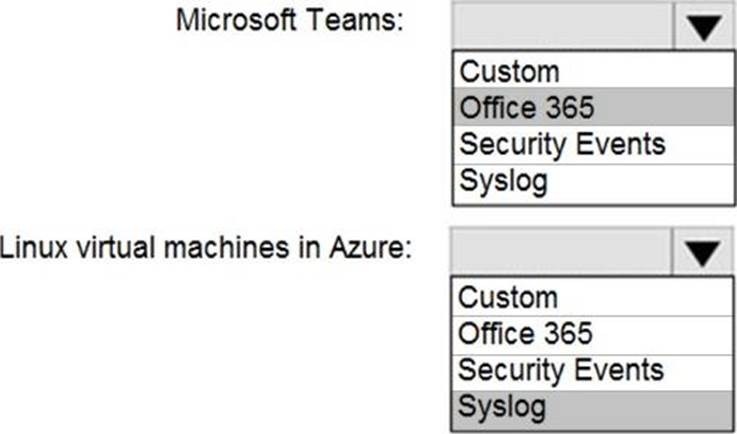Viewport: 737px width, 434px height.
Task: Collapse the Linux list via its black triangle
Action: pos(702,252)
